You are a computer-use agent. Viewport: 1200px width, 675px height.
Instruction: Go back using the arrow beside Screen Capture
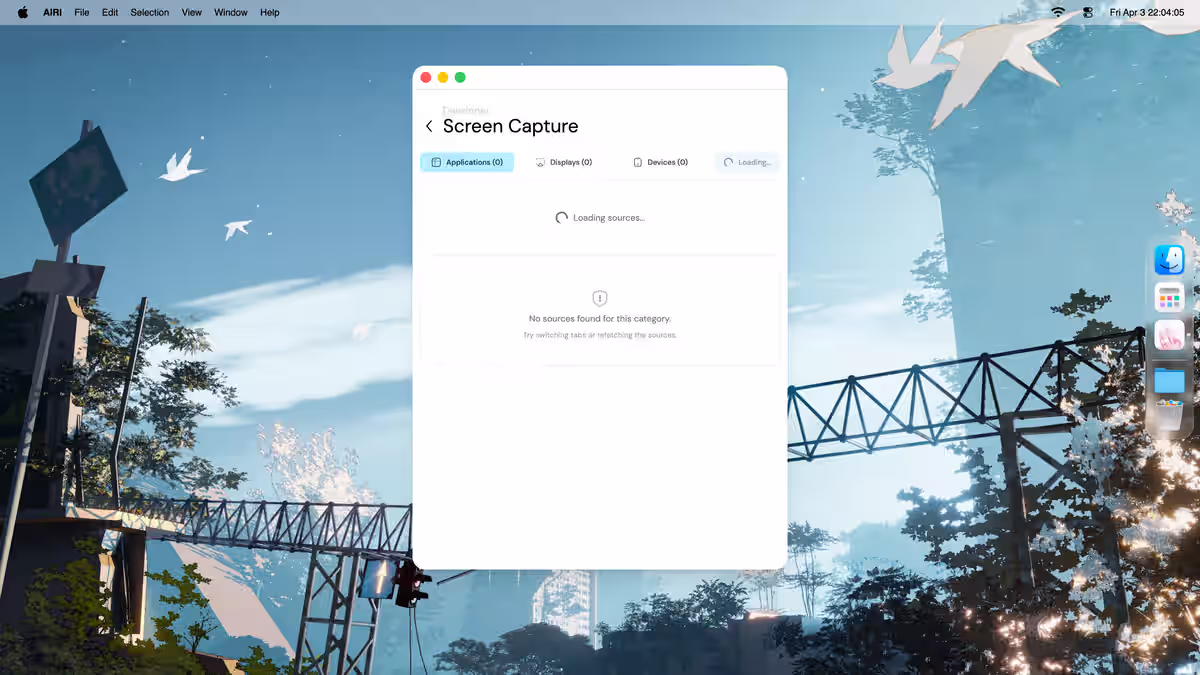[x=429, y=126]
